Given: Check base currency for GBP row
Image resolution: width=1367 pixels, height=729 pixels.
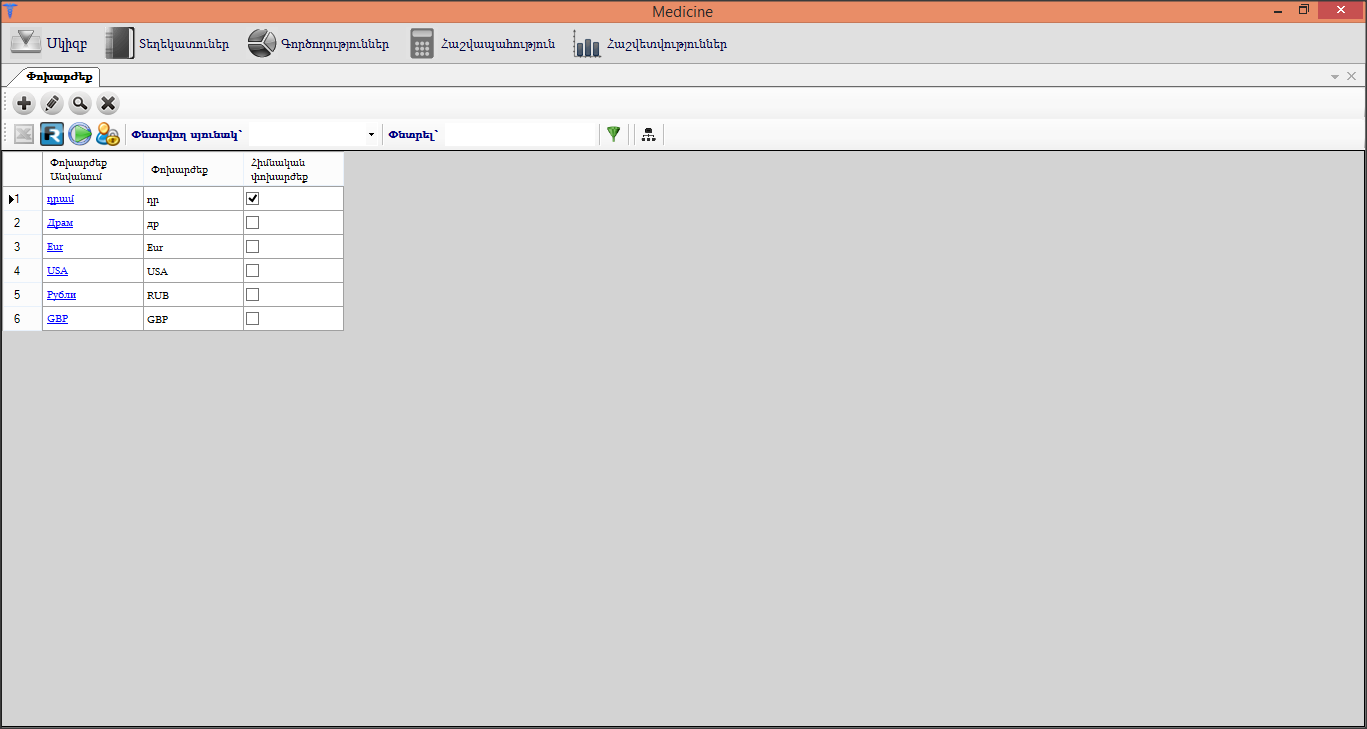Looking at the screenshot, I should 252,318.
